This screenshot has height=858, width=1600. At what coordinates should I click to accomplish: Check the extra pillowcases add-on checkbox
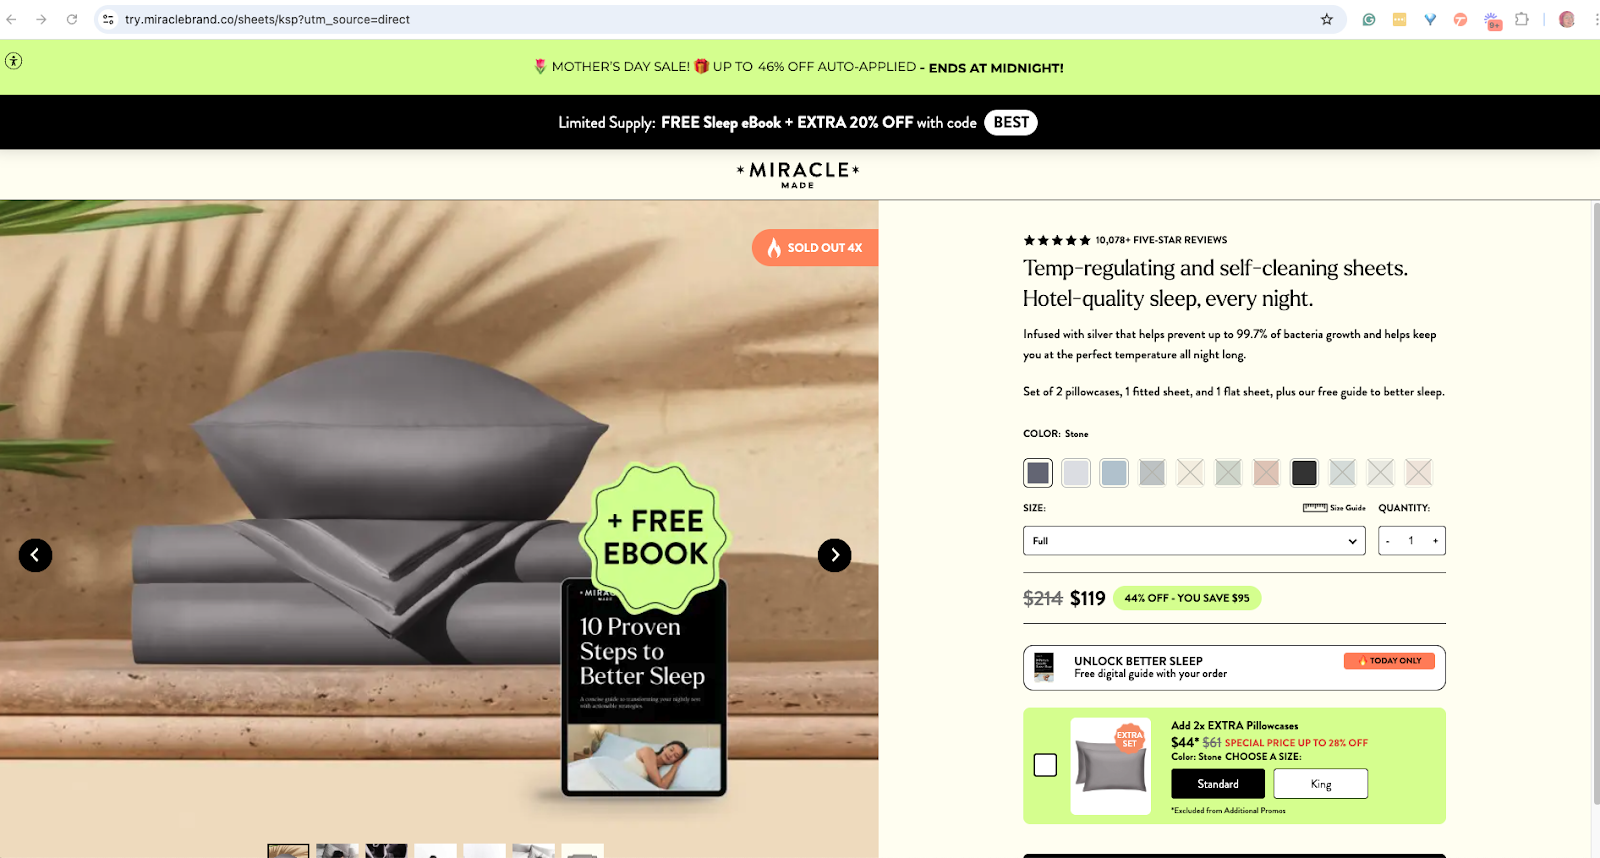(1045, 765)
